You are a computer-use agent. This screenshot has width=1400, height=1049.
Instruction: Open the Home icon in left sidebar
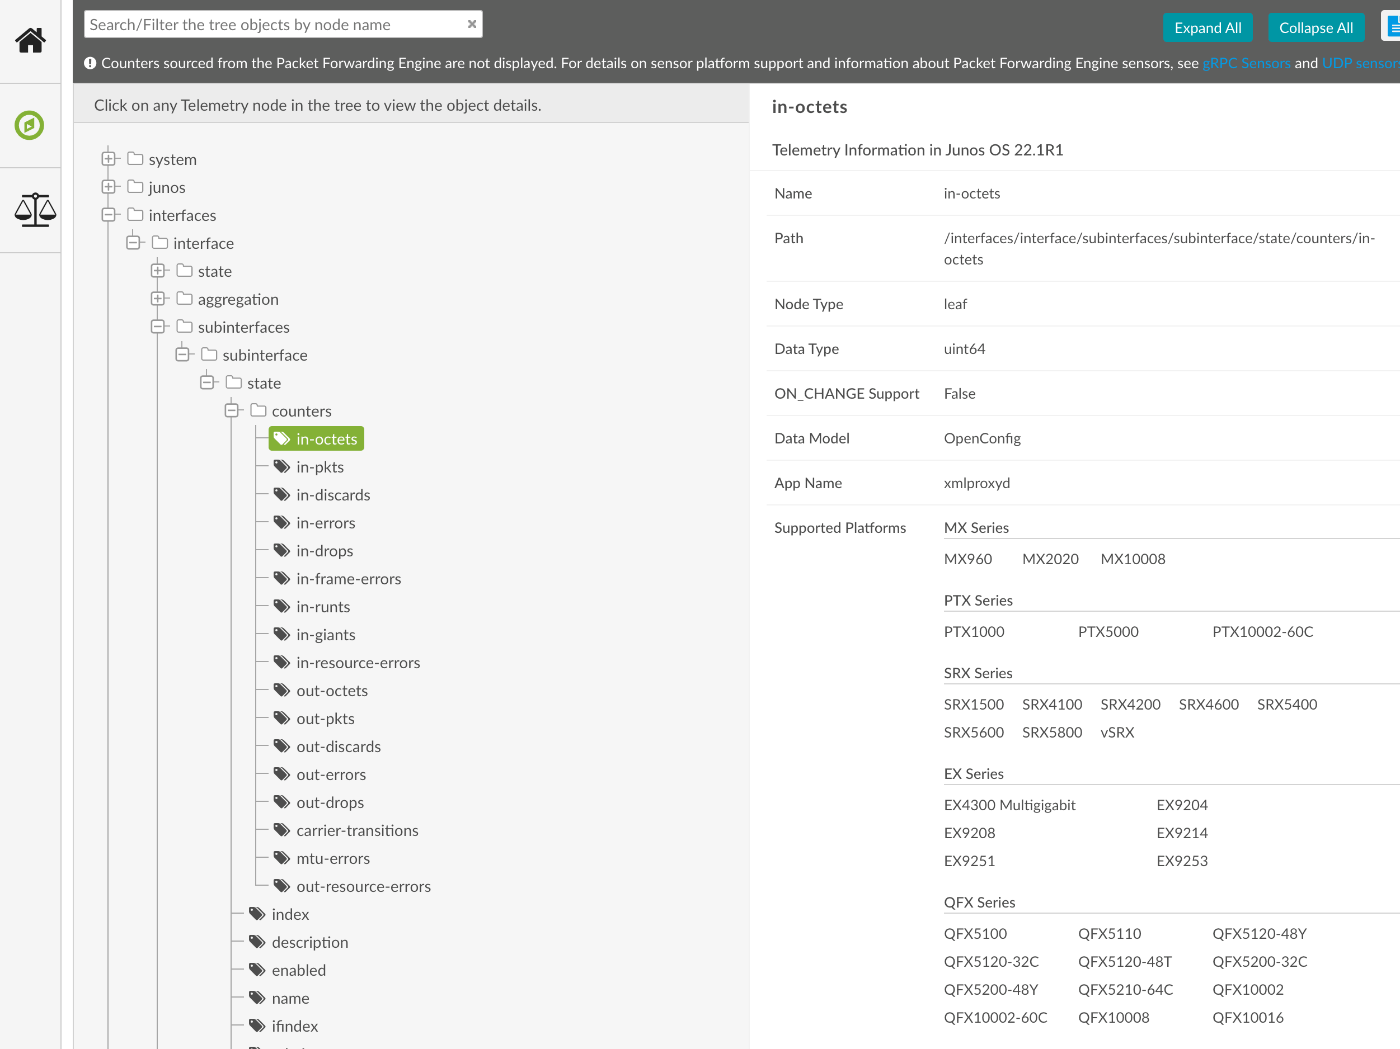30,40
